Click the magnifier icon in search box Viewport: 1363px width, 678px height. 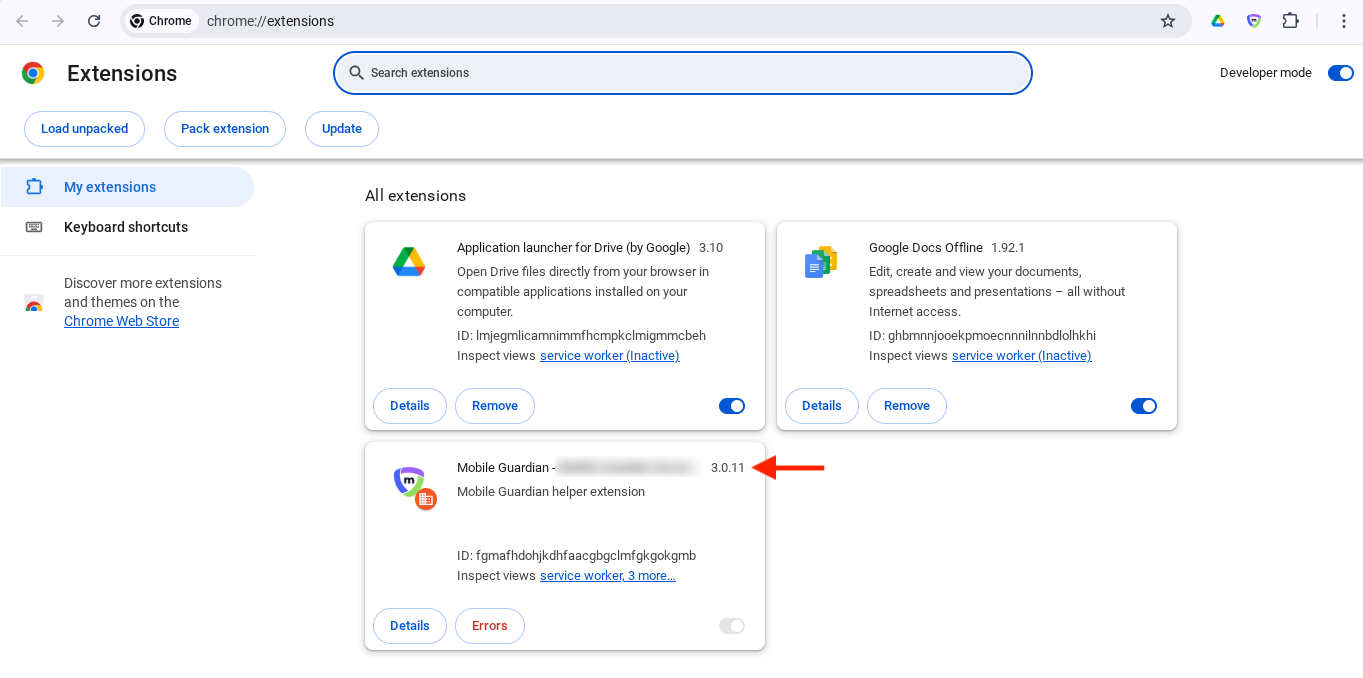tap(356, 73)
